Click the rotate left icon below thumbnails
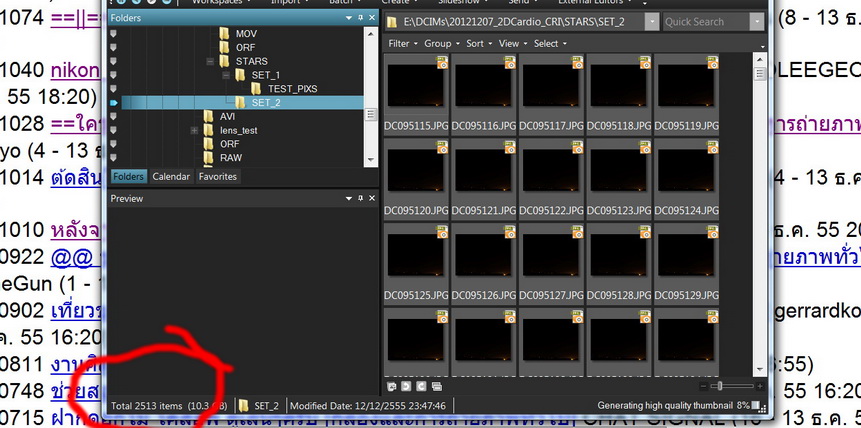The image size is (861, 428). [x=406, y=386]
